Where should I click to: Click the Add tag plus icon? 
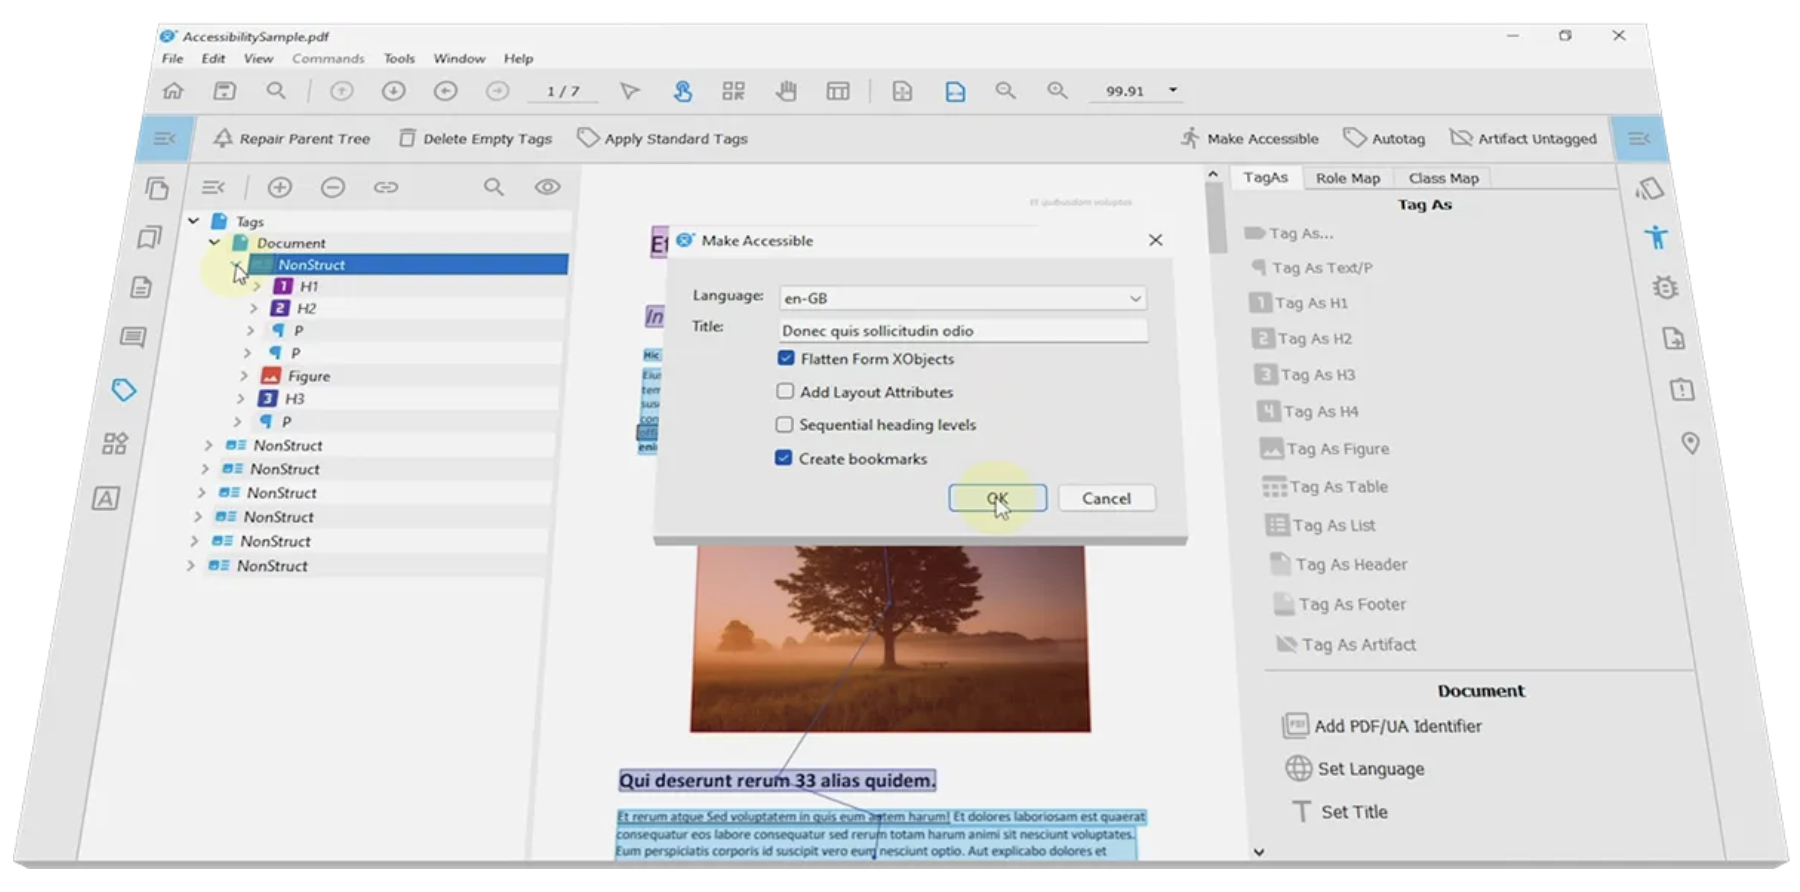point(280,187)
